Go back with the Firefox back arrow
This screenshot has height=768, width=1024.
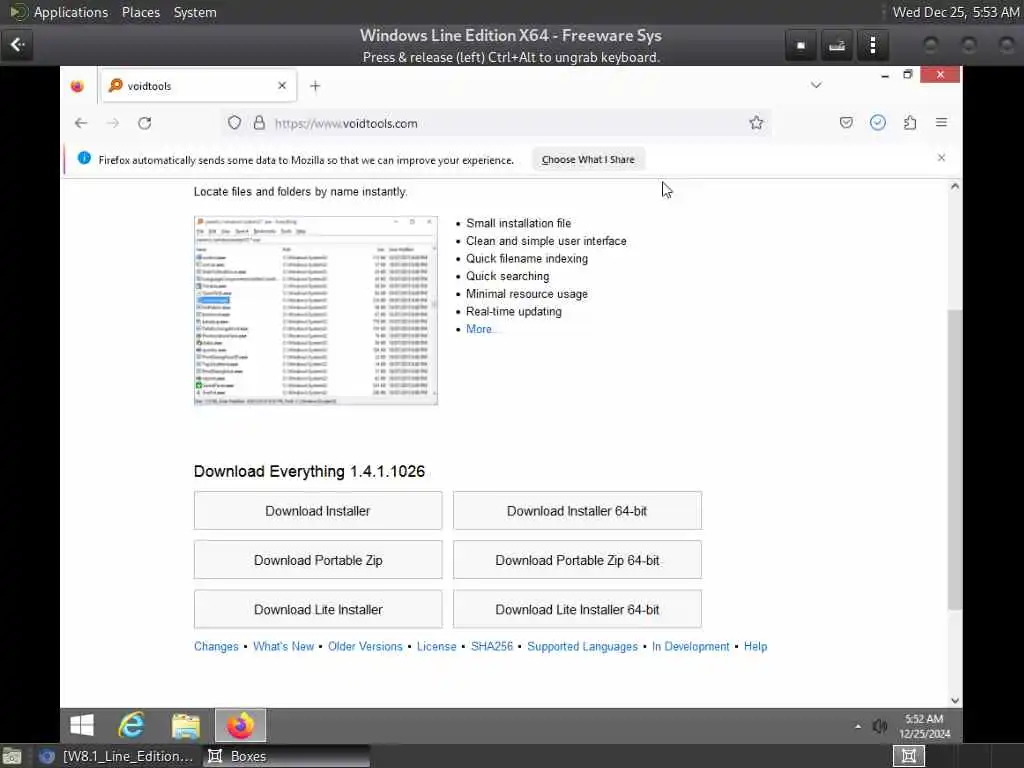tap(81, 123)
